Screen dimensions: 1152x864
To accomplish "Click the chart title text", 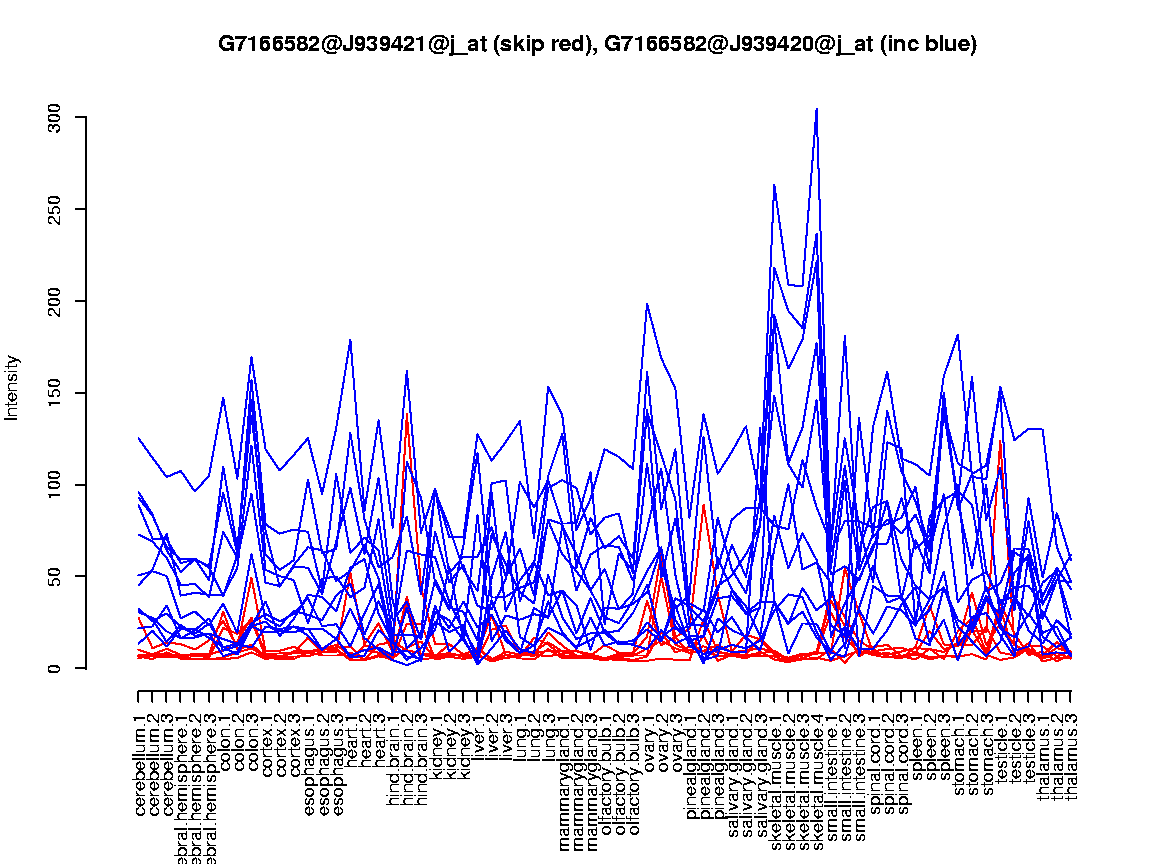I will pos(597,44).
